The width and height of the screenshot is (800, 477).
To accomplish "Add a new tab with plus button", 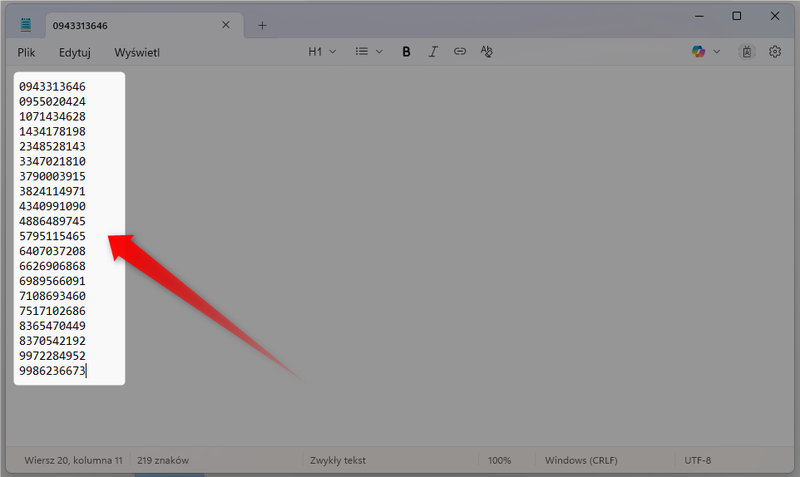I will [262, 25].
